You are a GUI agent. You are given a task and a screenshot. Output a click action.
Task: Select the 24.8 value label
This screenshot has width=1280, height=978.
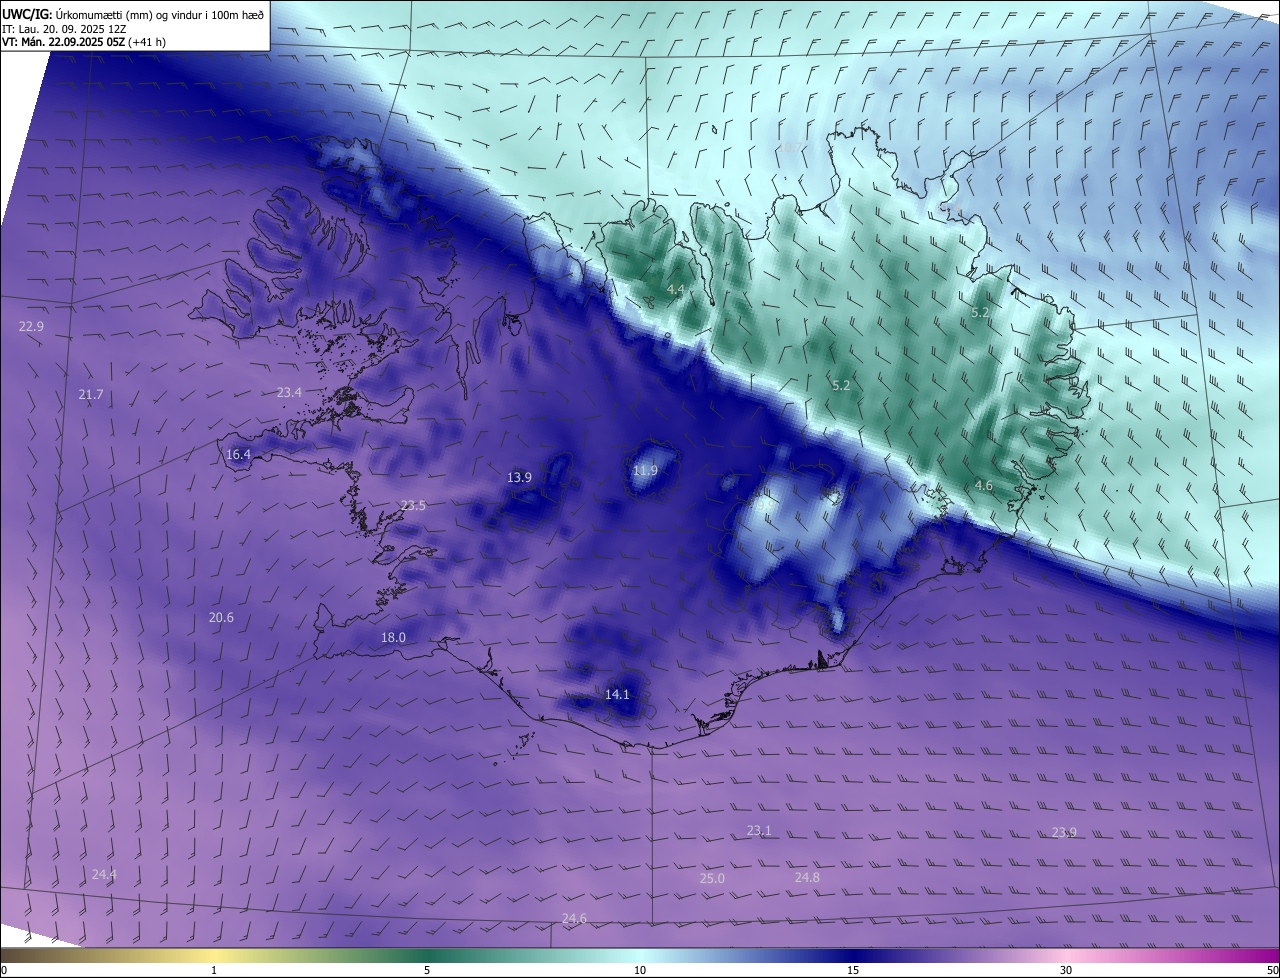pyautogui.click(x=807, y=878)
